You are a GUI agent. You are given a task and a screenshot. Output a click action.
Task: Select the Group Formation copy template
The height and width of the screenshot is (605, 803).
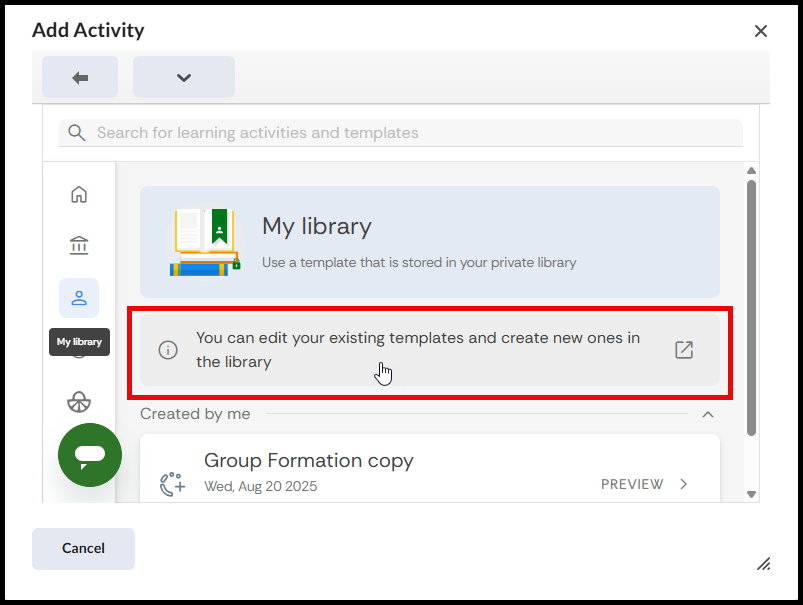309,461
